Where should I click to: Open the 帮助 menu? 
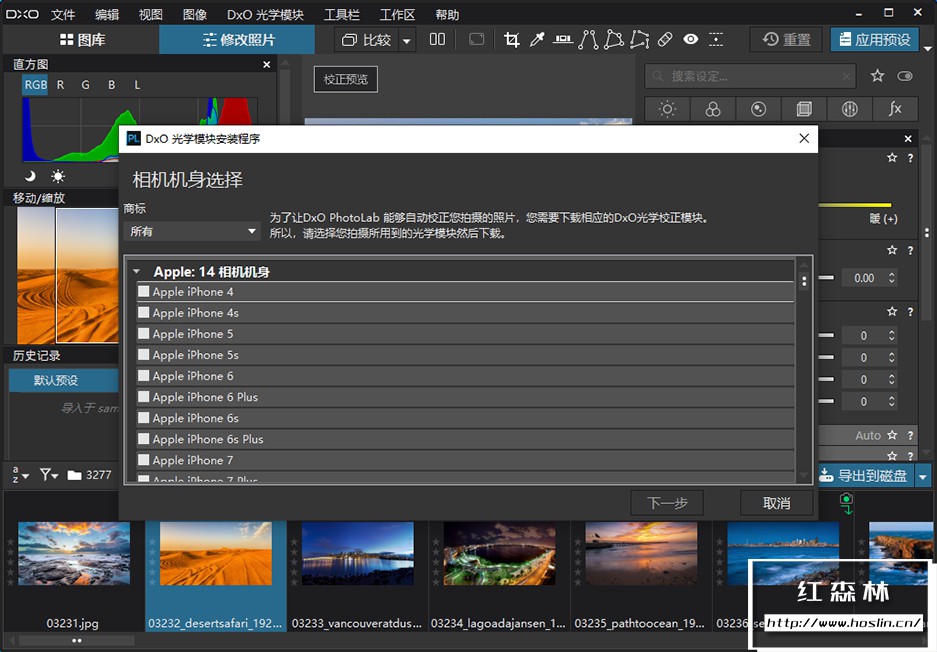click(x=446, y=13)
